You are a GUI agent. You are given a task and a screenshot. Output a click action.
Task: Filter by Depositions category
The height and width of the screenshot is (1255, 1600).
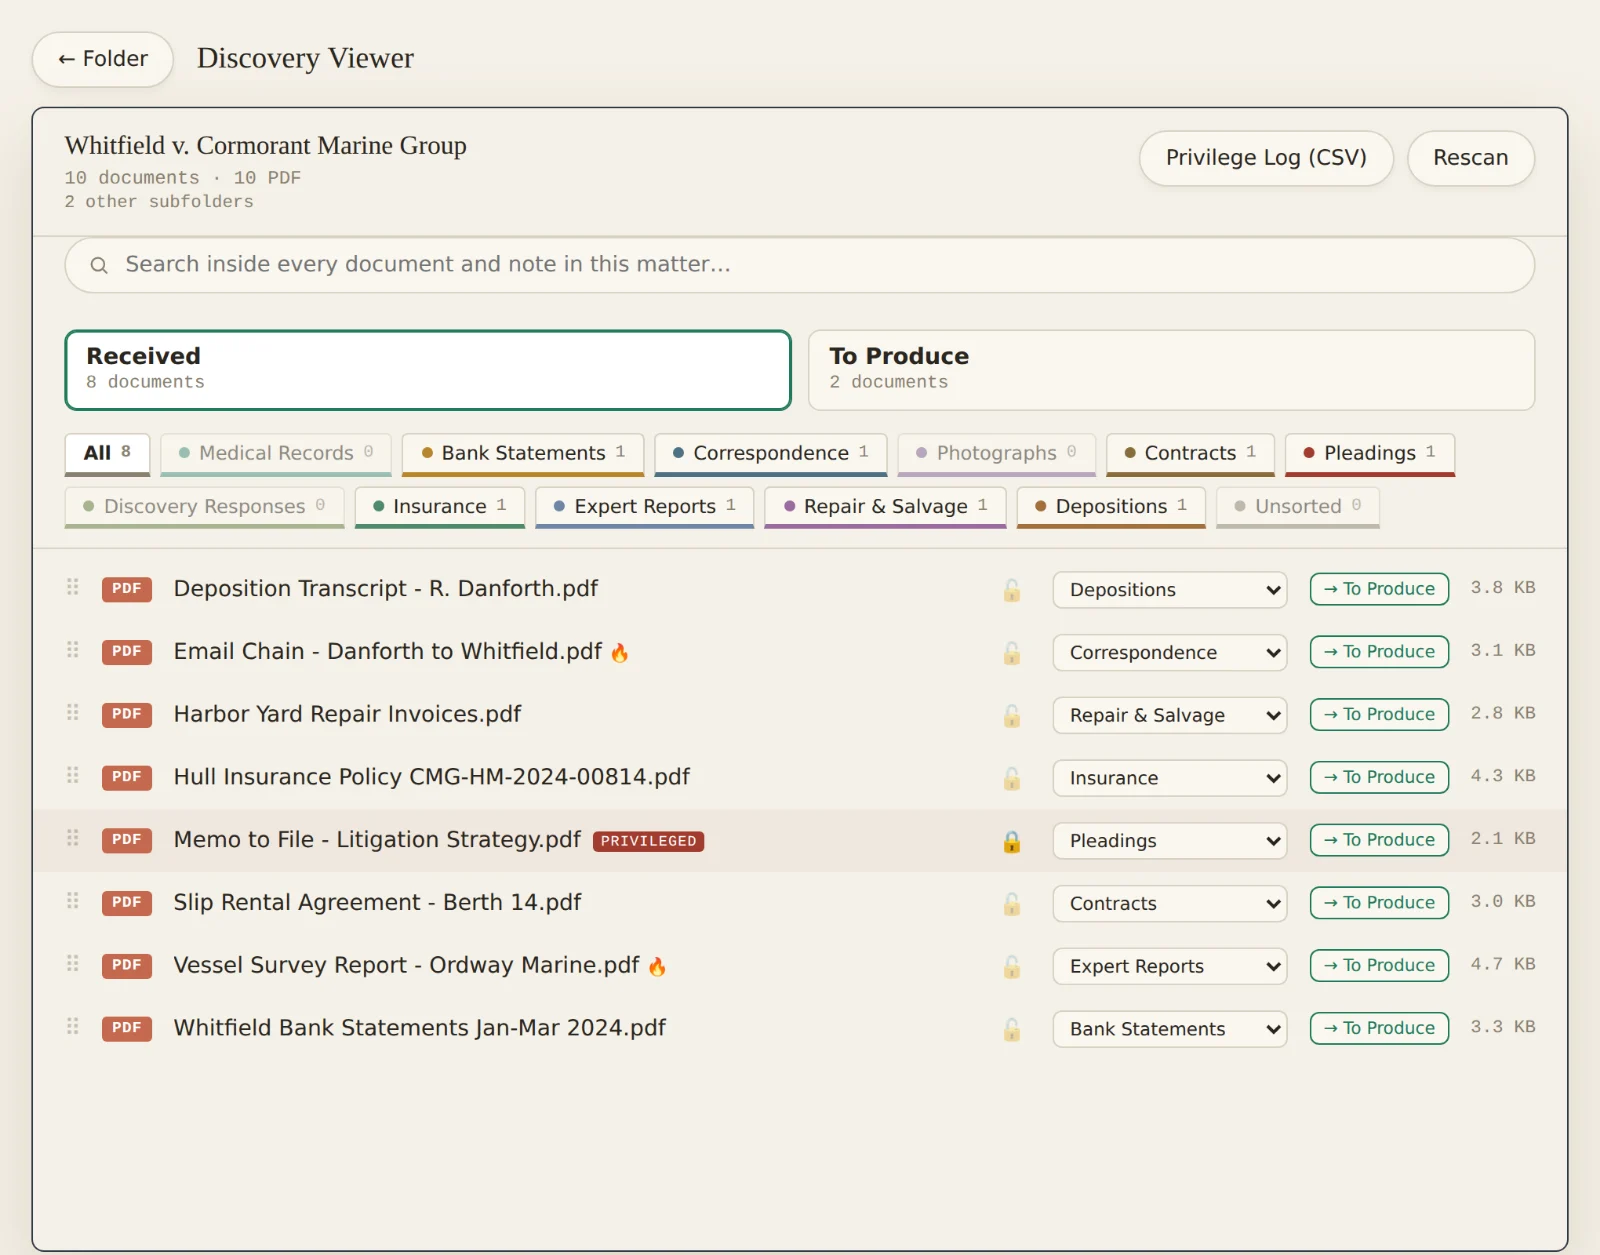click(x=1111, y=507)
